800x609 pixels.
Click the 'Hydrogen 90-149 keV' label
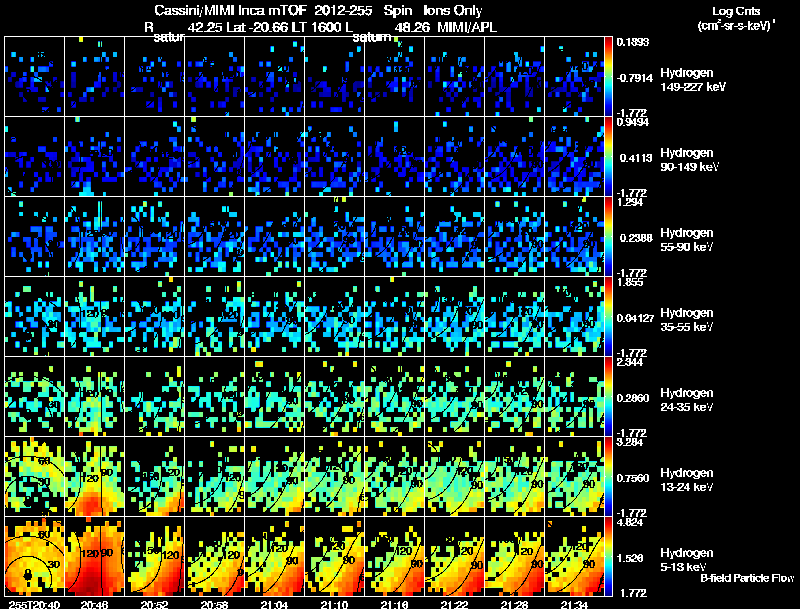(x=690, y=160)
